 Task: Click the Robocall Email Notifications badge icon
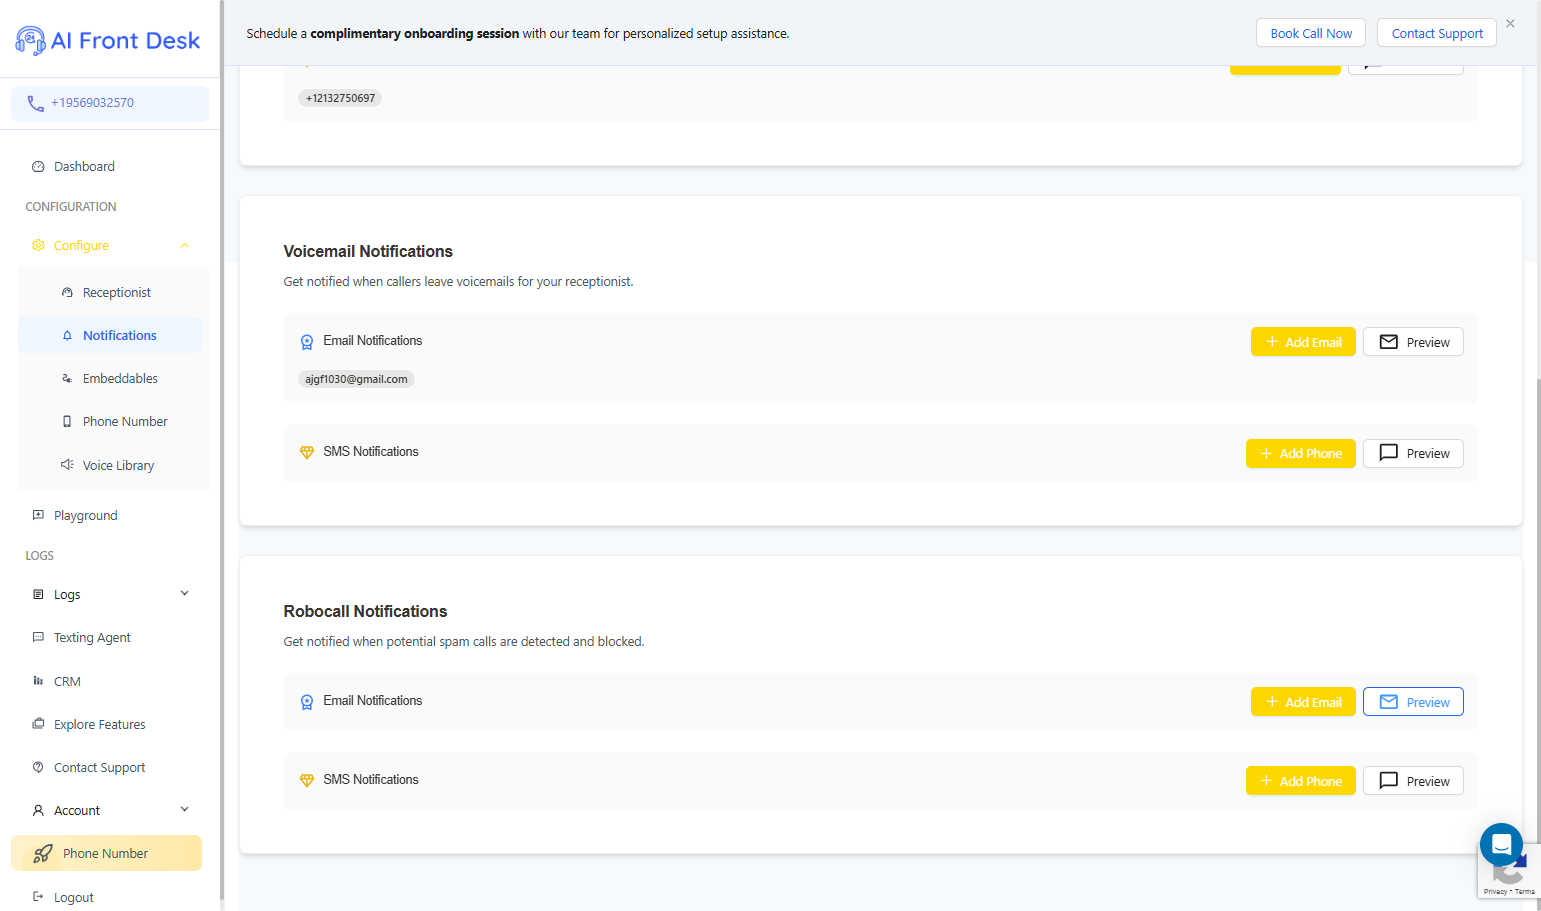(x=307, y=702)
